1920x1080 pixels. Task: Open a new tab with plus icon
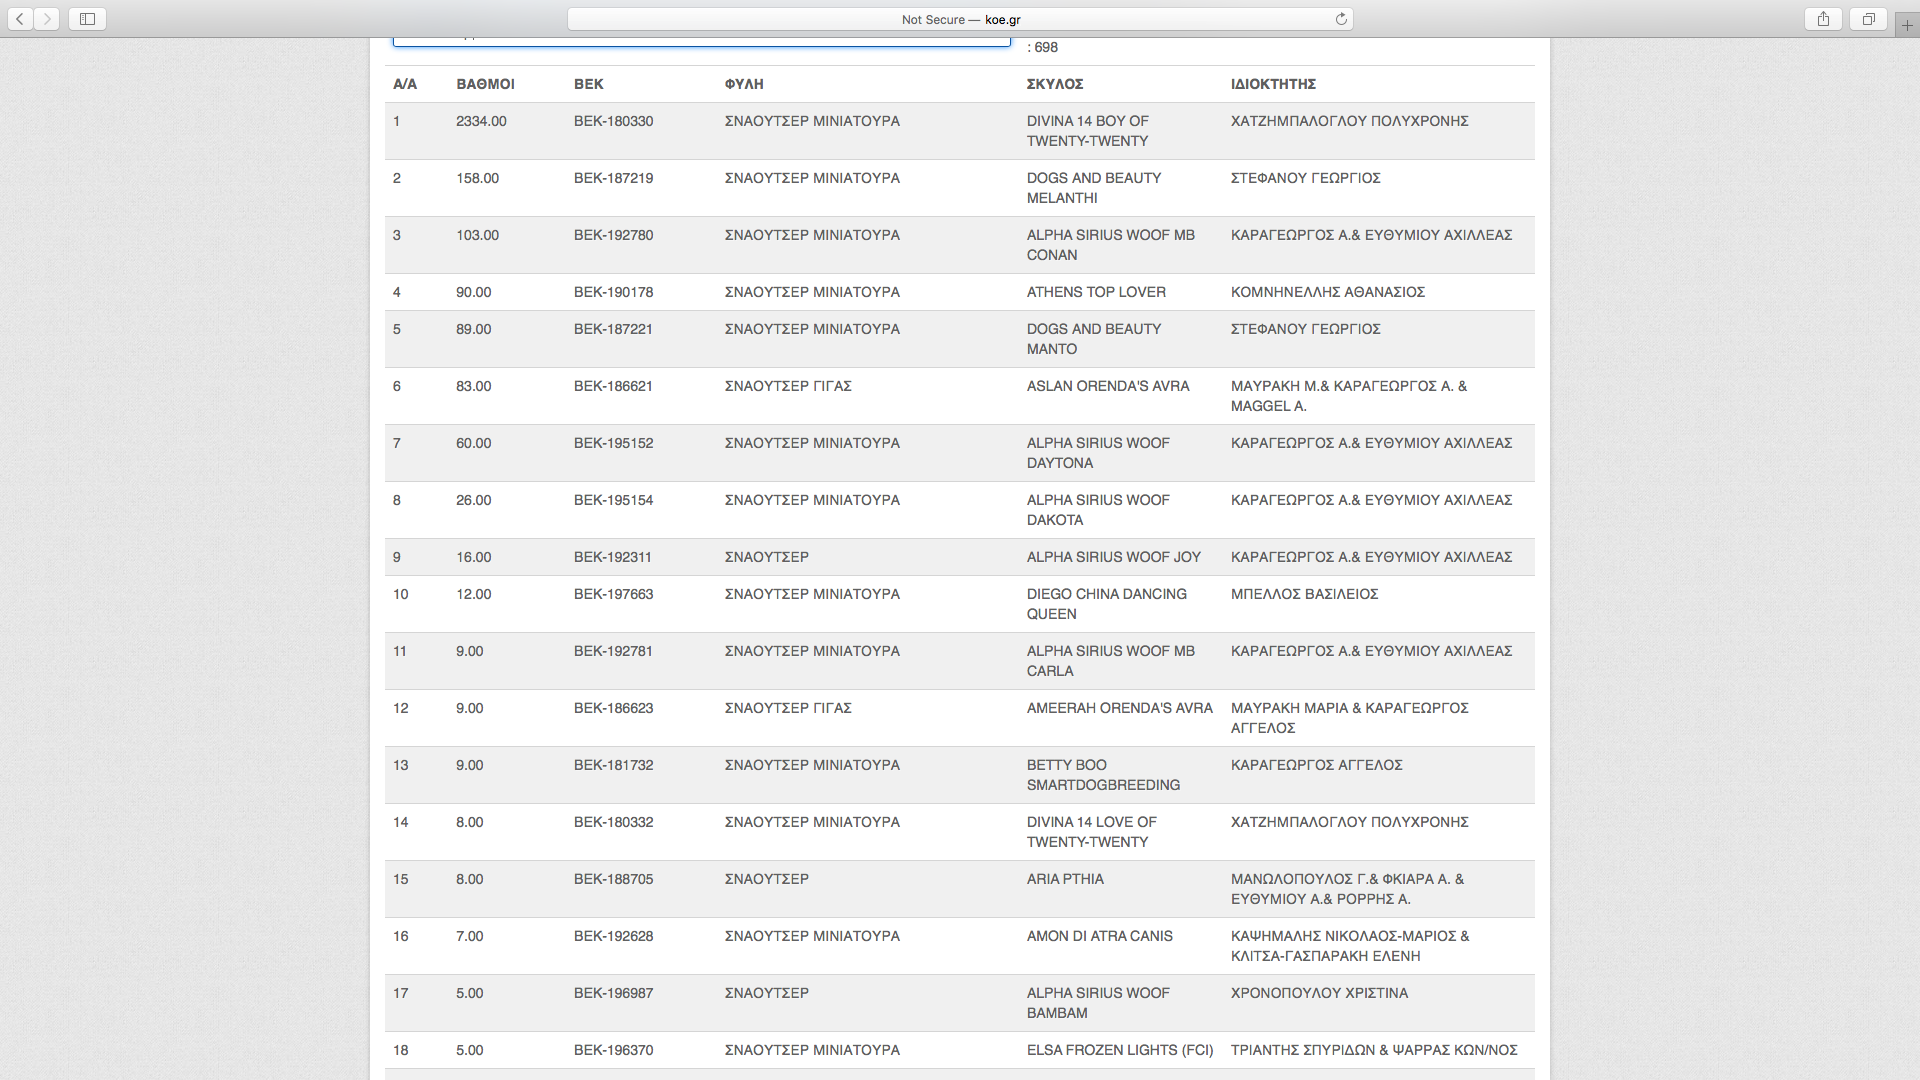(x=1907, y=25)
